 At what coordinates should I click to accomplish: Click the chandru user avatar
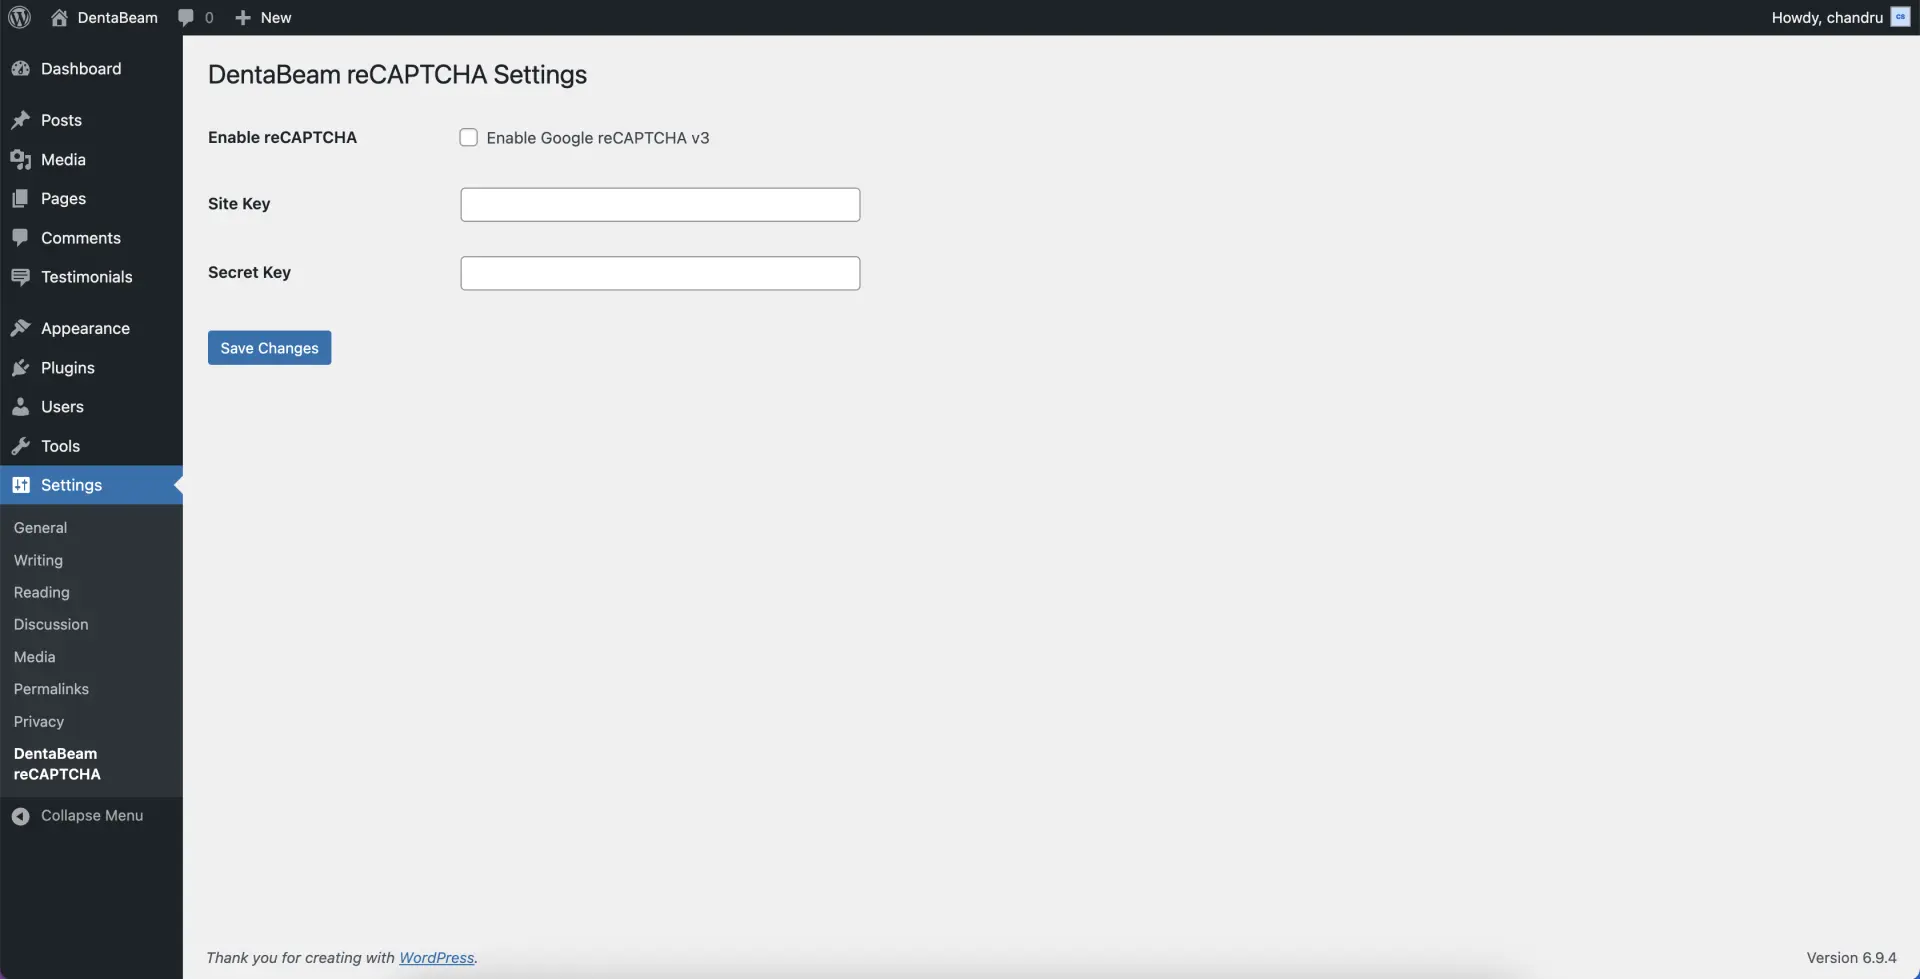click(x=1900, y=17)
